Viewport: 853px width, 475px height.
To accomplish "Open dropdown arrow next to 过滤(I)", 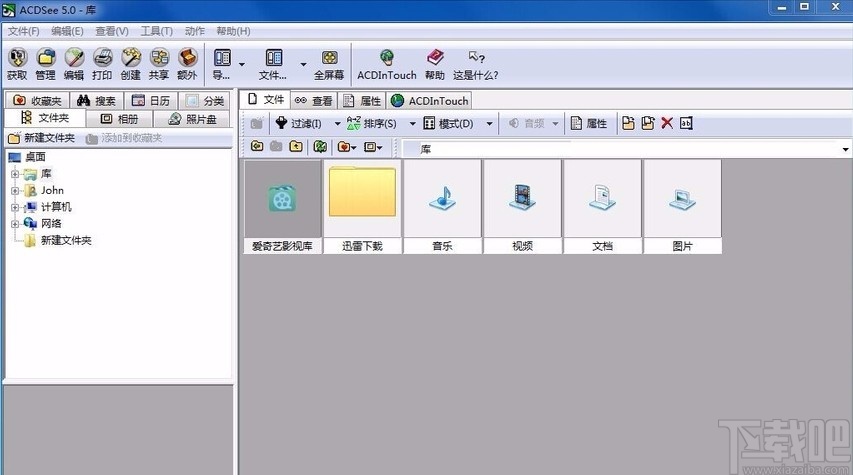I will coord(337,124).
